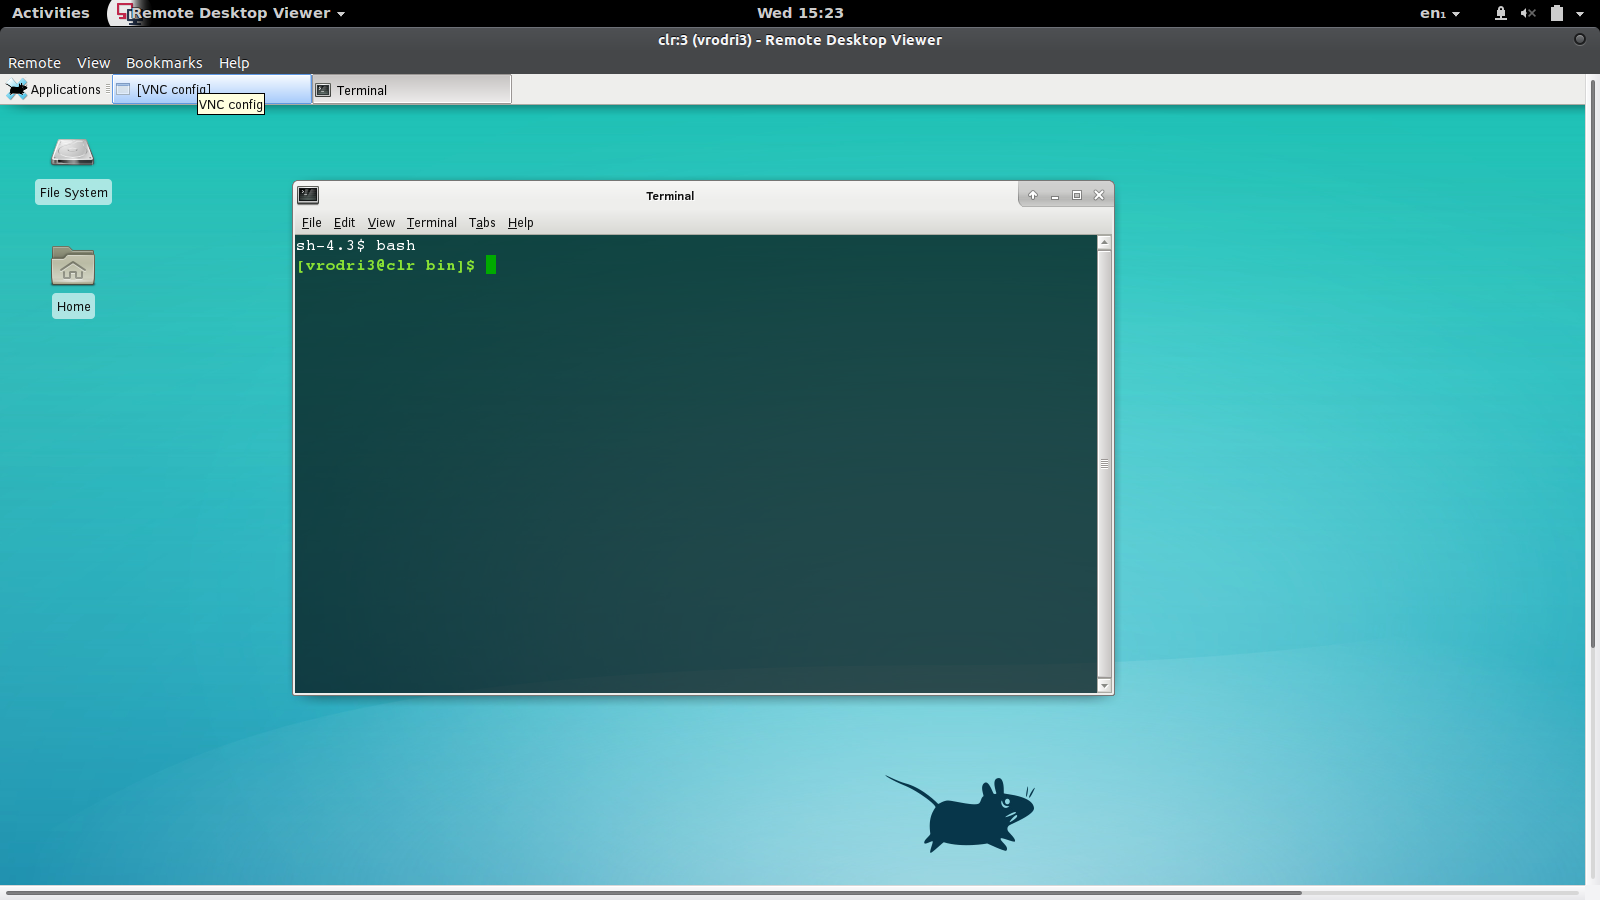The image size is (1600, 900).
Task: Maximize the Terminal window
Action: pyautogui.click(x=1077, y=195)
